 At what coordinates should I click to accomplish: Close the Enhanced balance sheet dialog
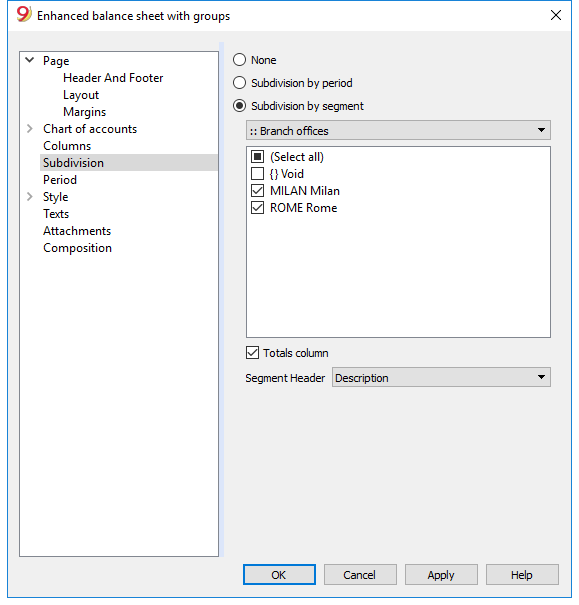pyautogui.click(x=555, y=15)
